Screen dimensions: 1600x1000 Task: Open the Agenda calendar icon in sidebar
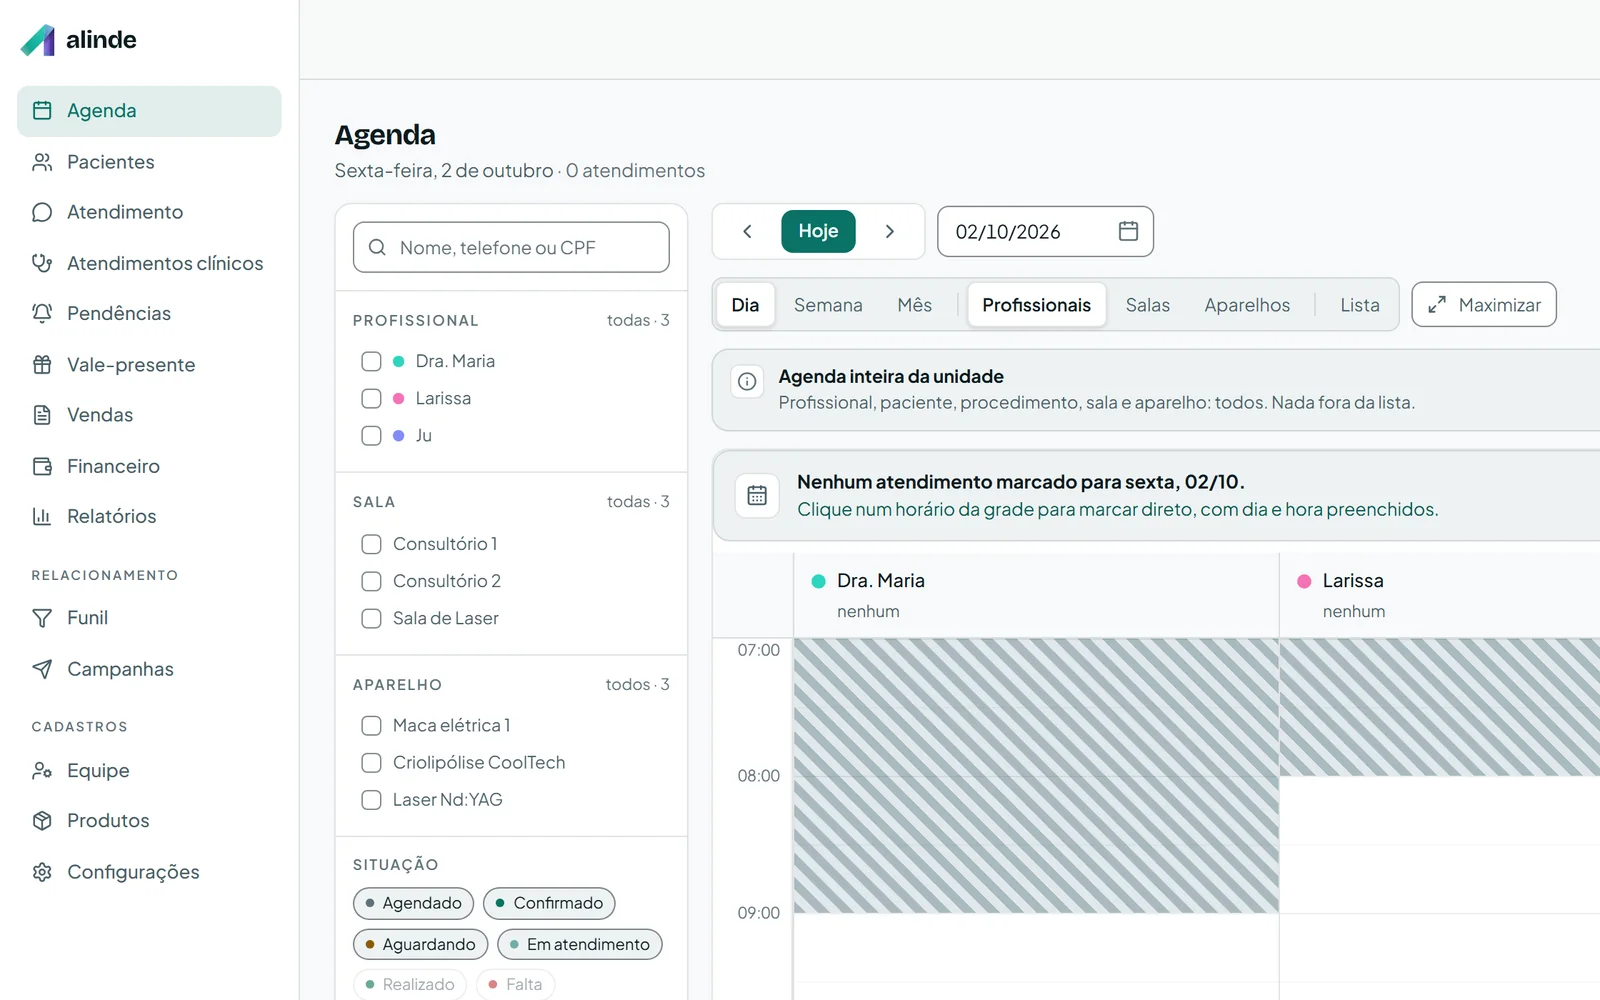pyautogui.click(x=42, y=111)
